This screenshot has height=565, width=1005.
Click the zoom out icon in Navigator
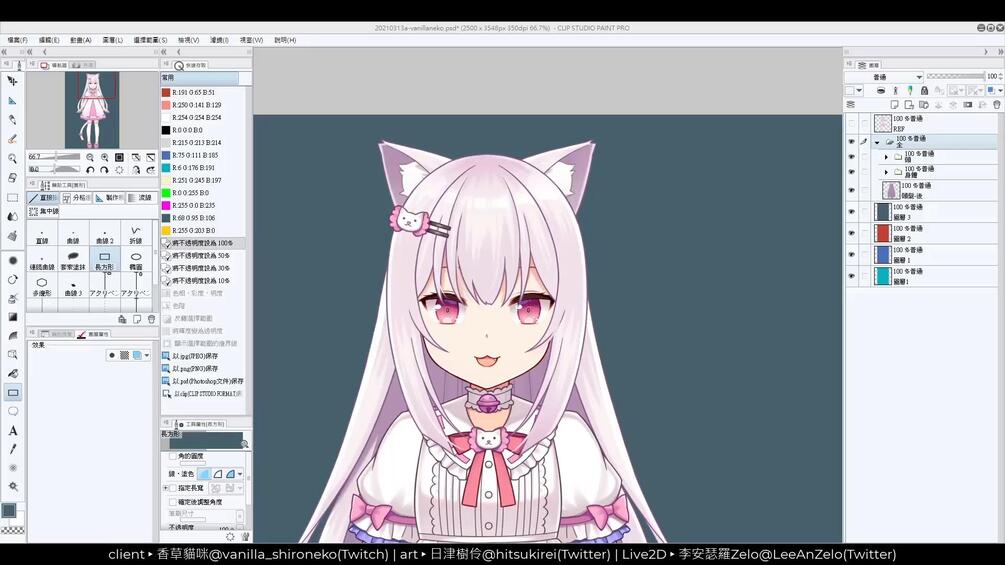tap(90, 157)
